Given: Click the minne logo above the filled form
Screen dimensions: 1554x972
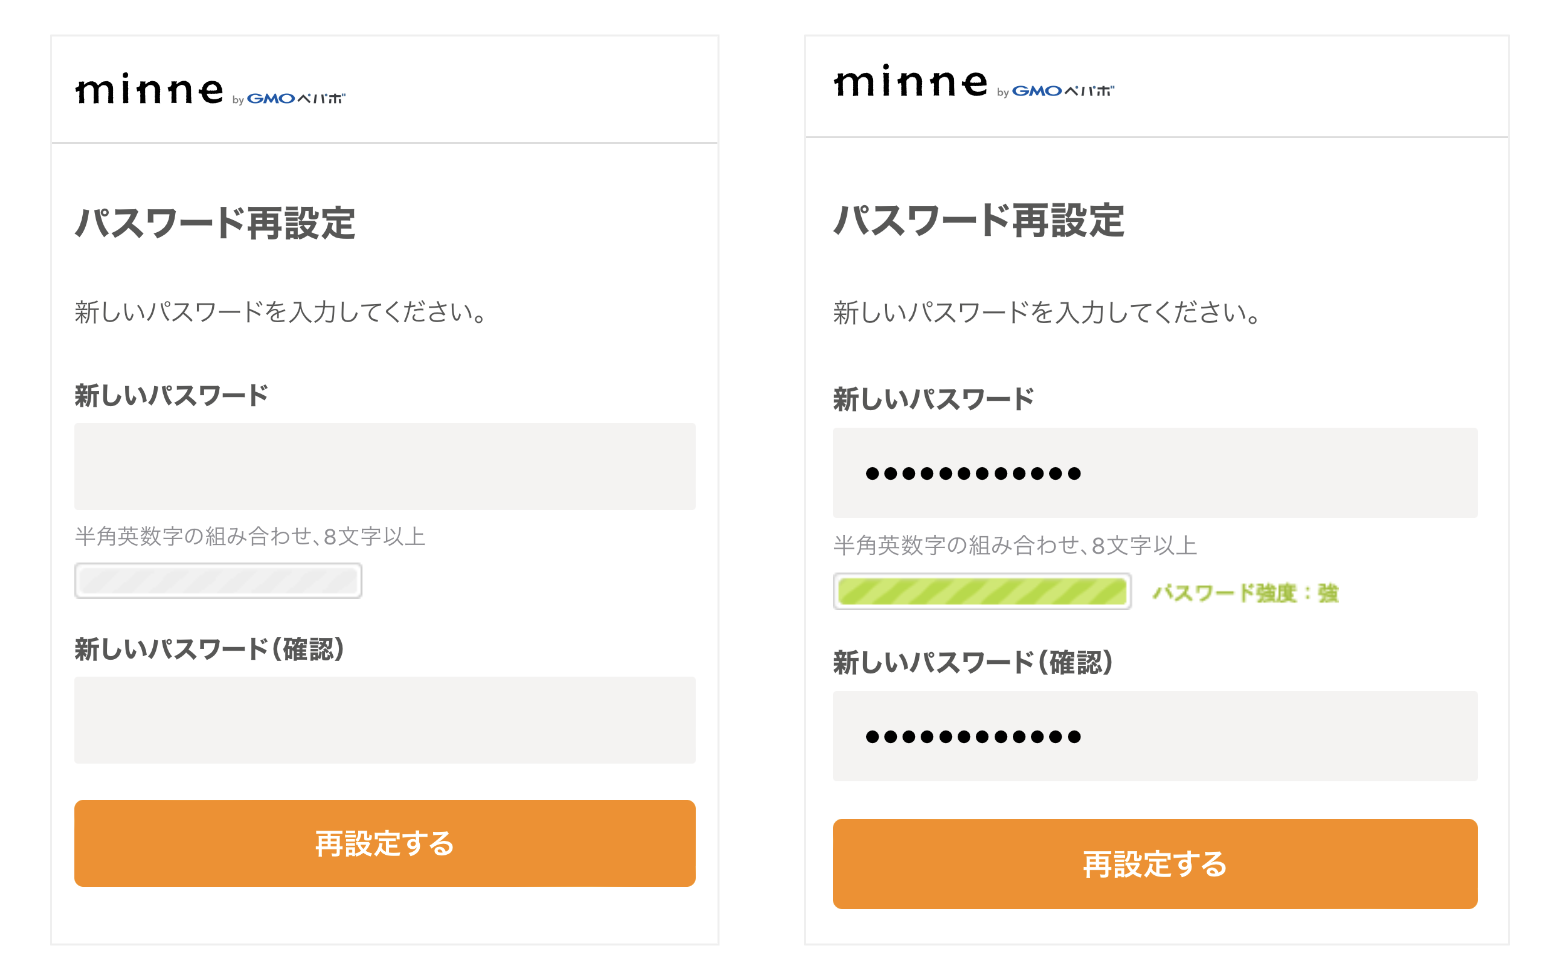Looking at the screenshot, I should tap(910, 83).
